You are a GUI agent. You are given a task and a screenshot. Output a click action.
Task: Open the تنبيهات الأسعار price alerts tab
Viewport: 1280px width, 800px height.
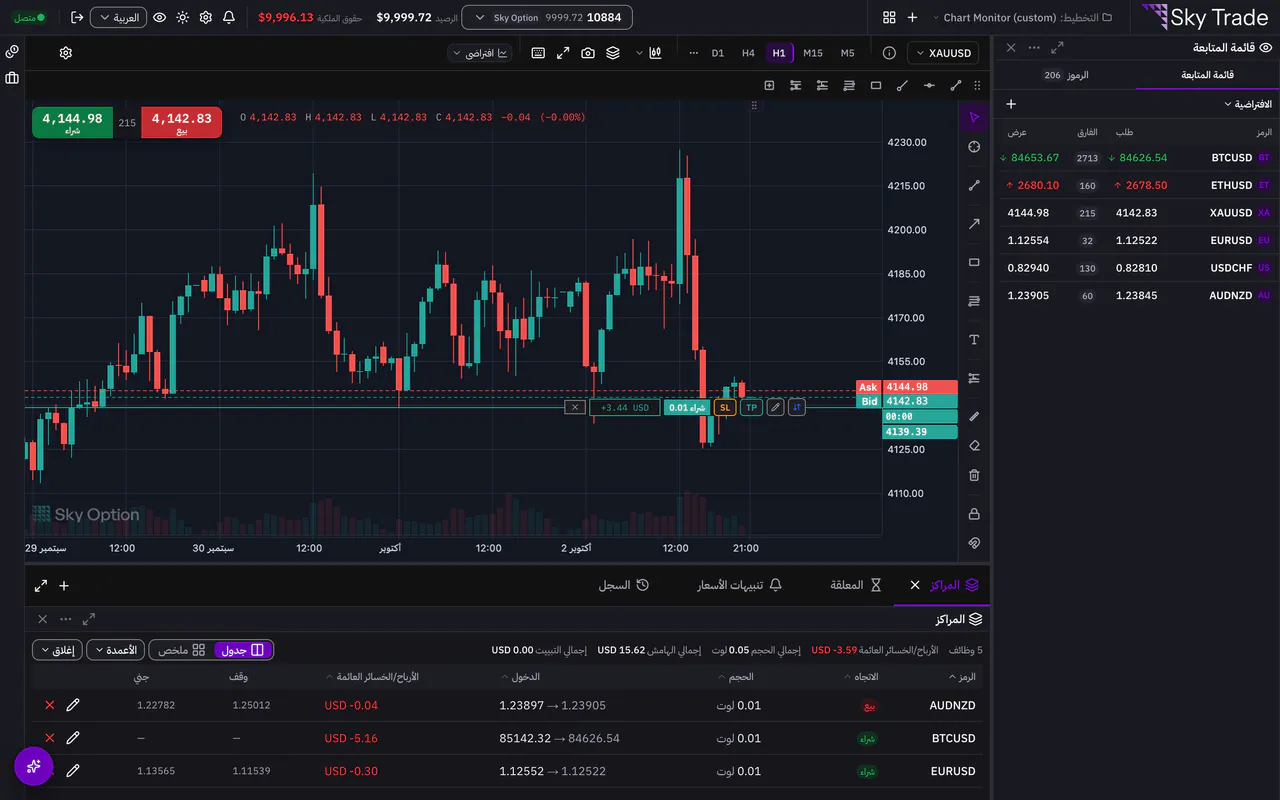[739, 585]
